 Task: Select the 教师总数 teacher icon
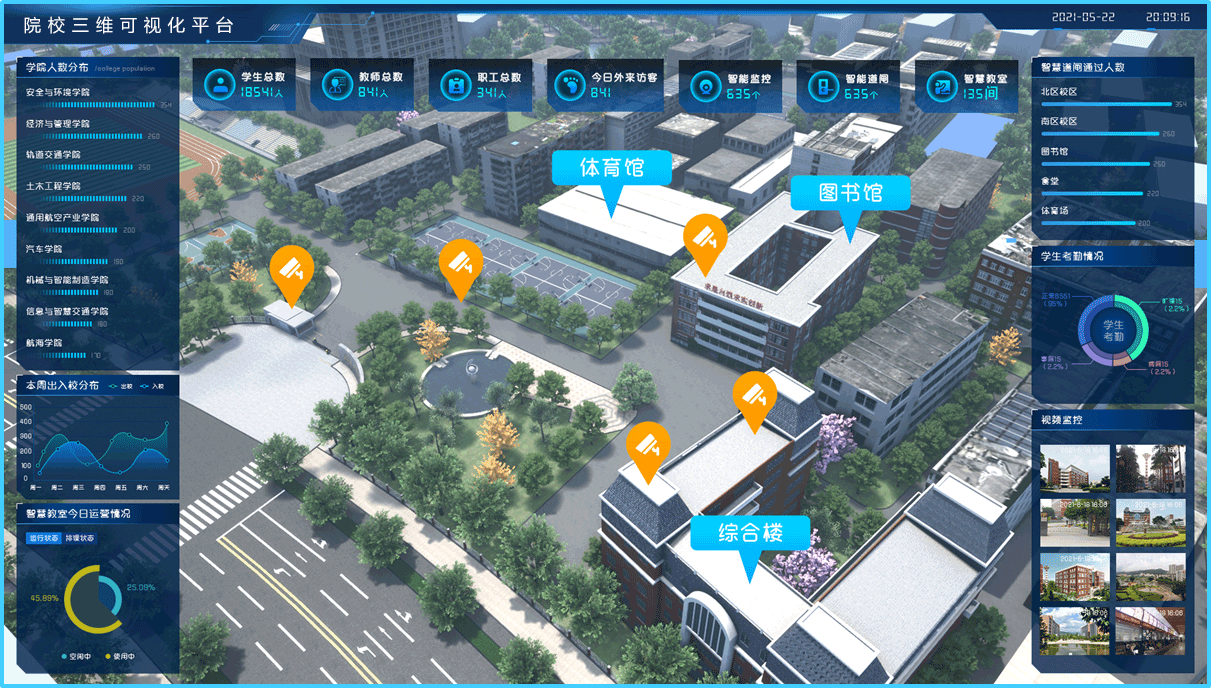pos(336,85)
